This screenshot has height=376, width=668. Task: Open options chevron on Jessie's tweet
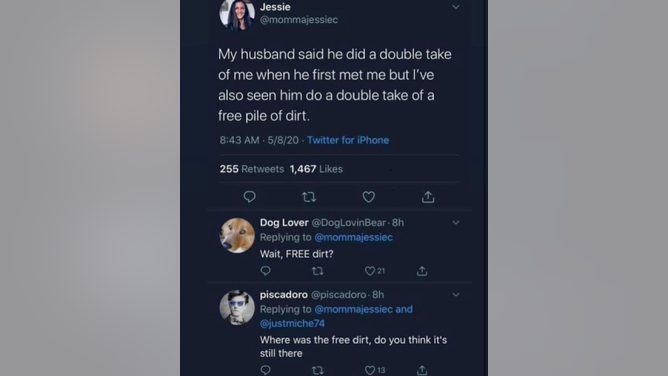pos(456,7)
